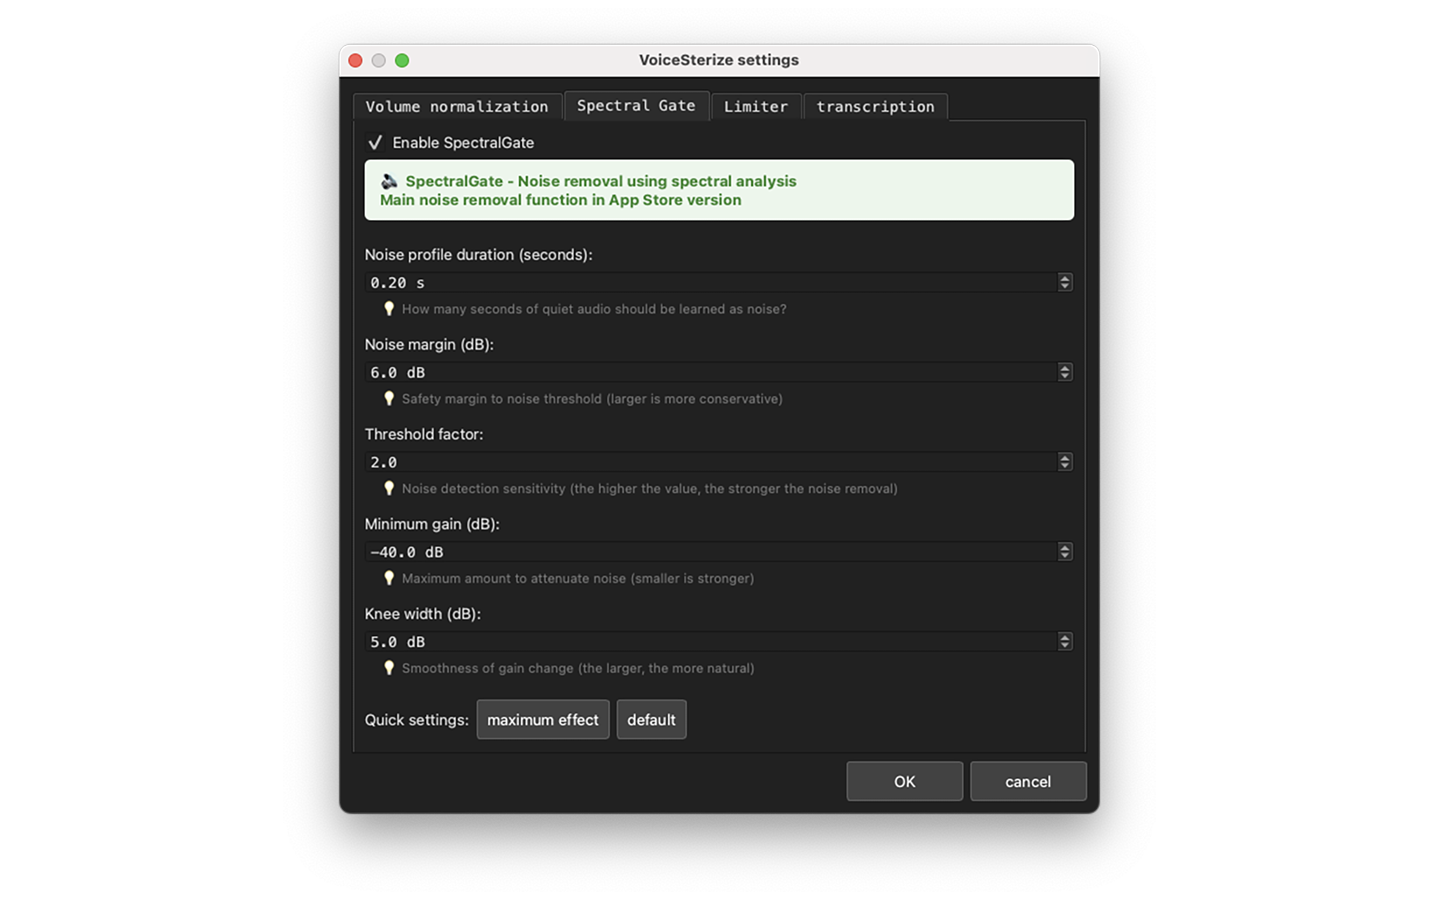The height and width of the screenshot is (900, 1440).
Task: Click the lightbulb hint for threshold factor
Action: click(x=389, y=488)
